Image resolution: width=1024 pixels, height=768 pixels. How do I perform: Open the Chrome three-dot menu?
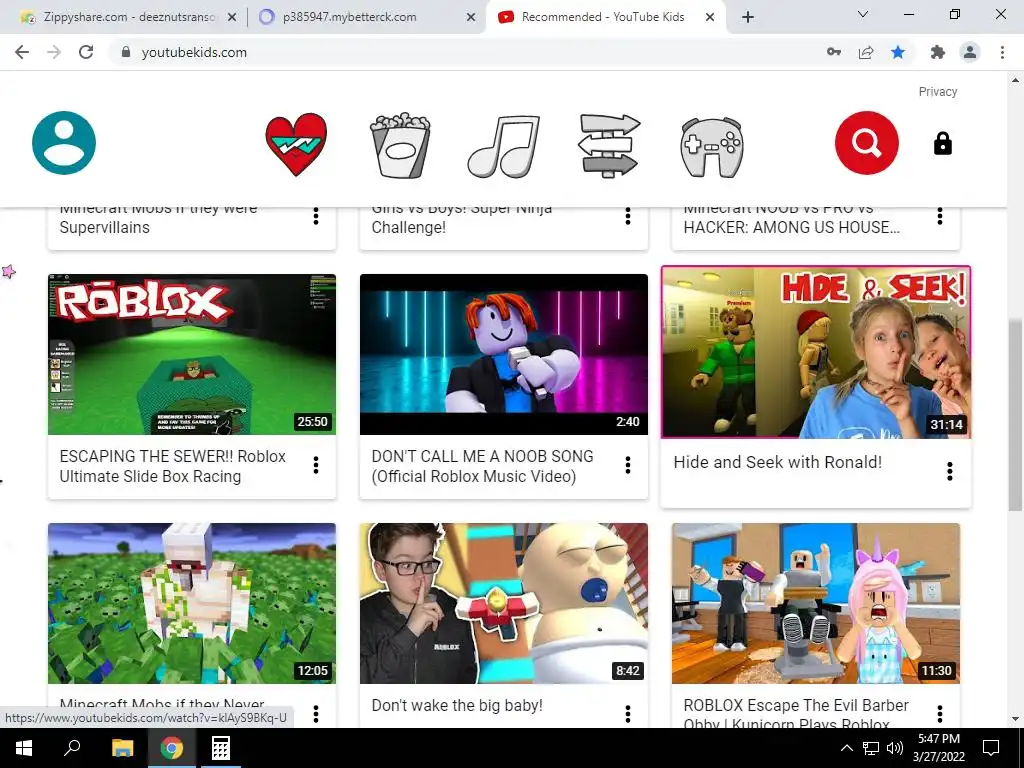point(1002,52)
